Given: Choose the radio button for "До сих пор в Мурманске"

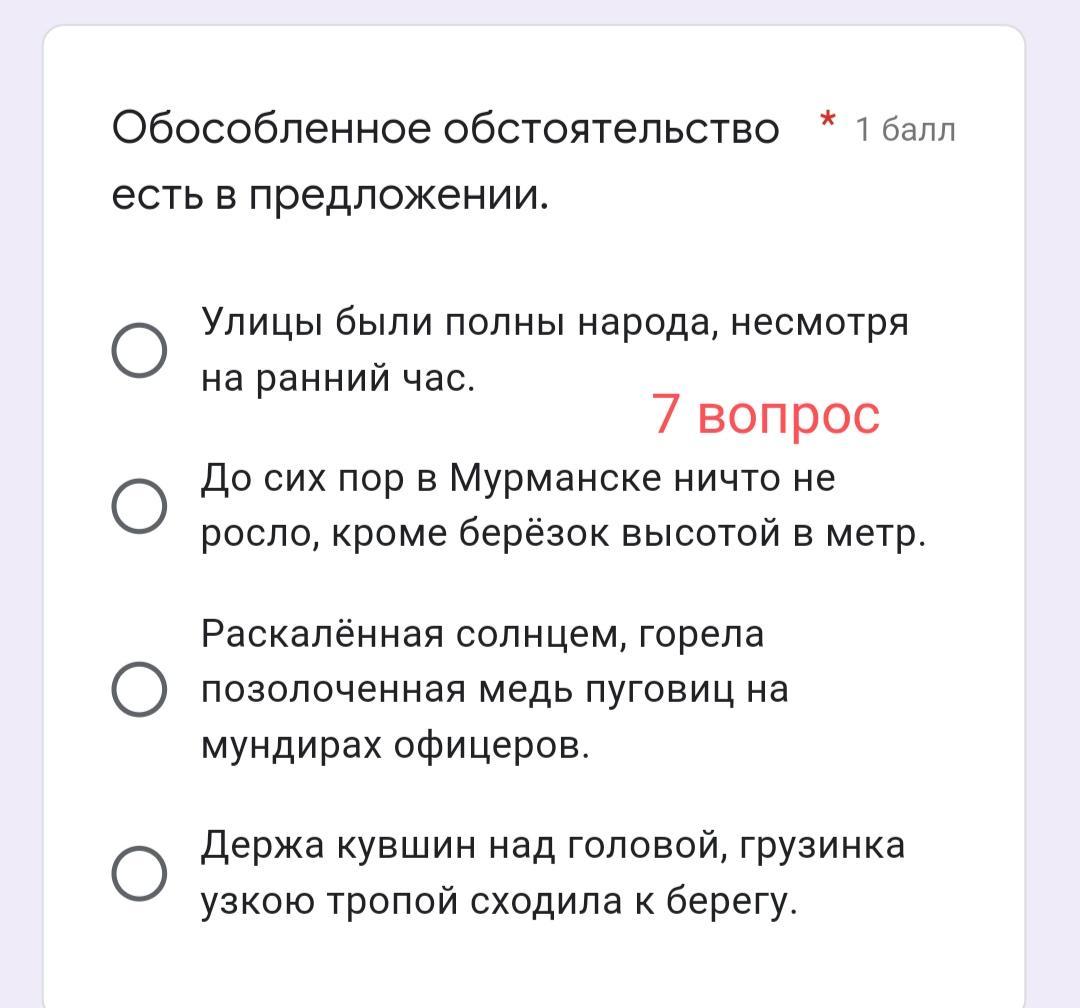Looking at the screenshot, I should pyautogui.click(x=139, y=506).
